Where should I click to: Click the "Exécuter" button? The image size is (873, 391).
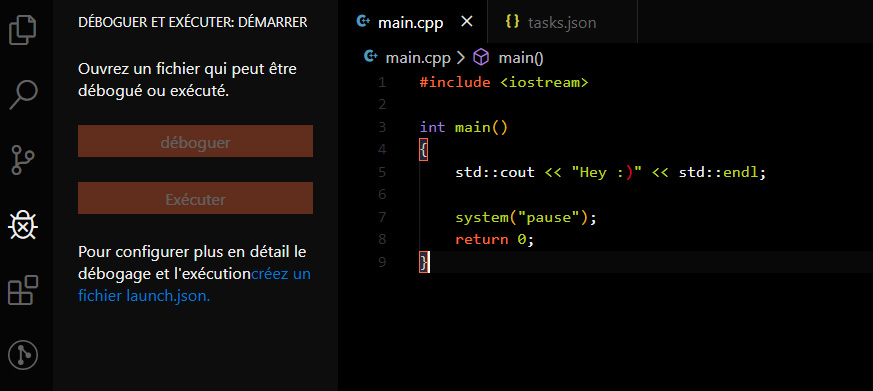195,198
